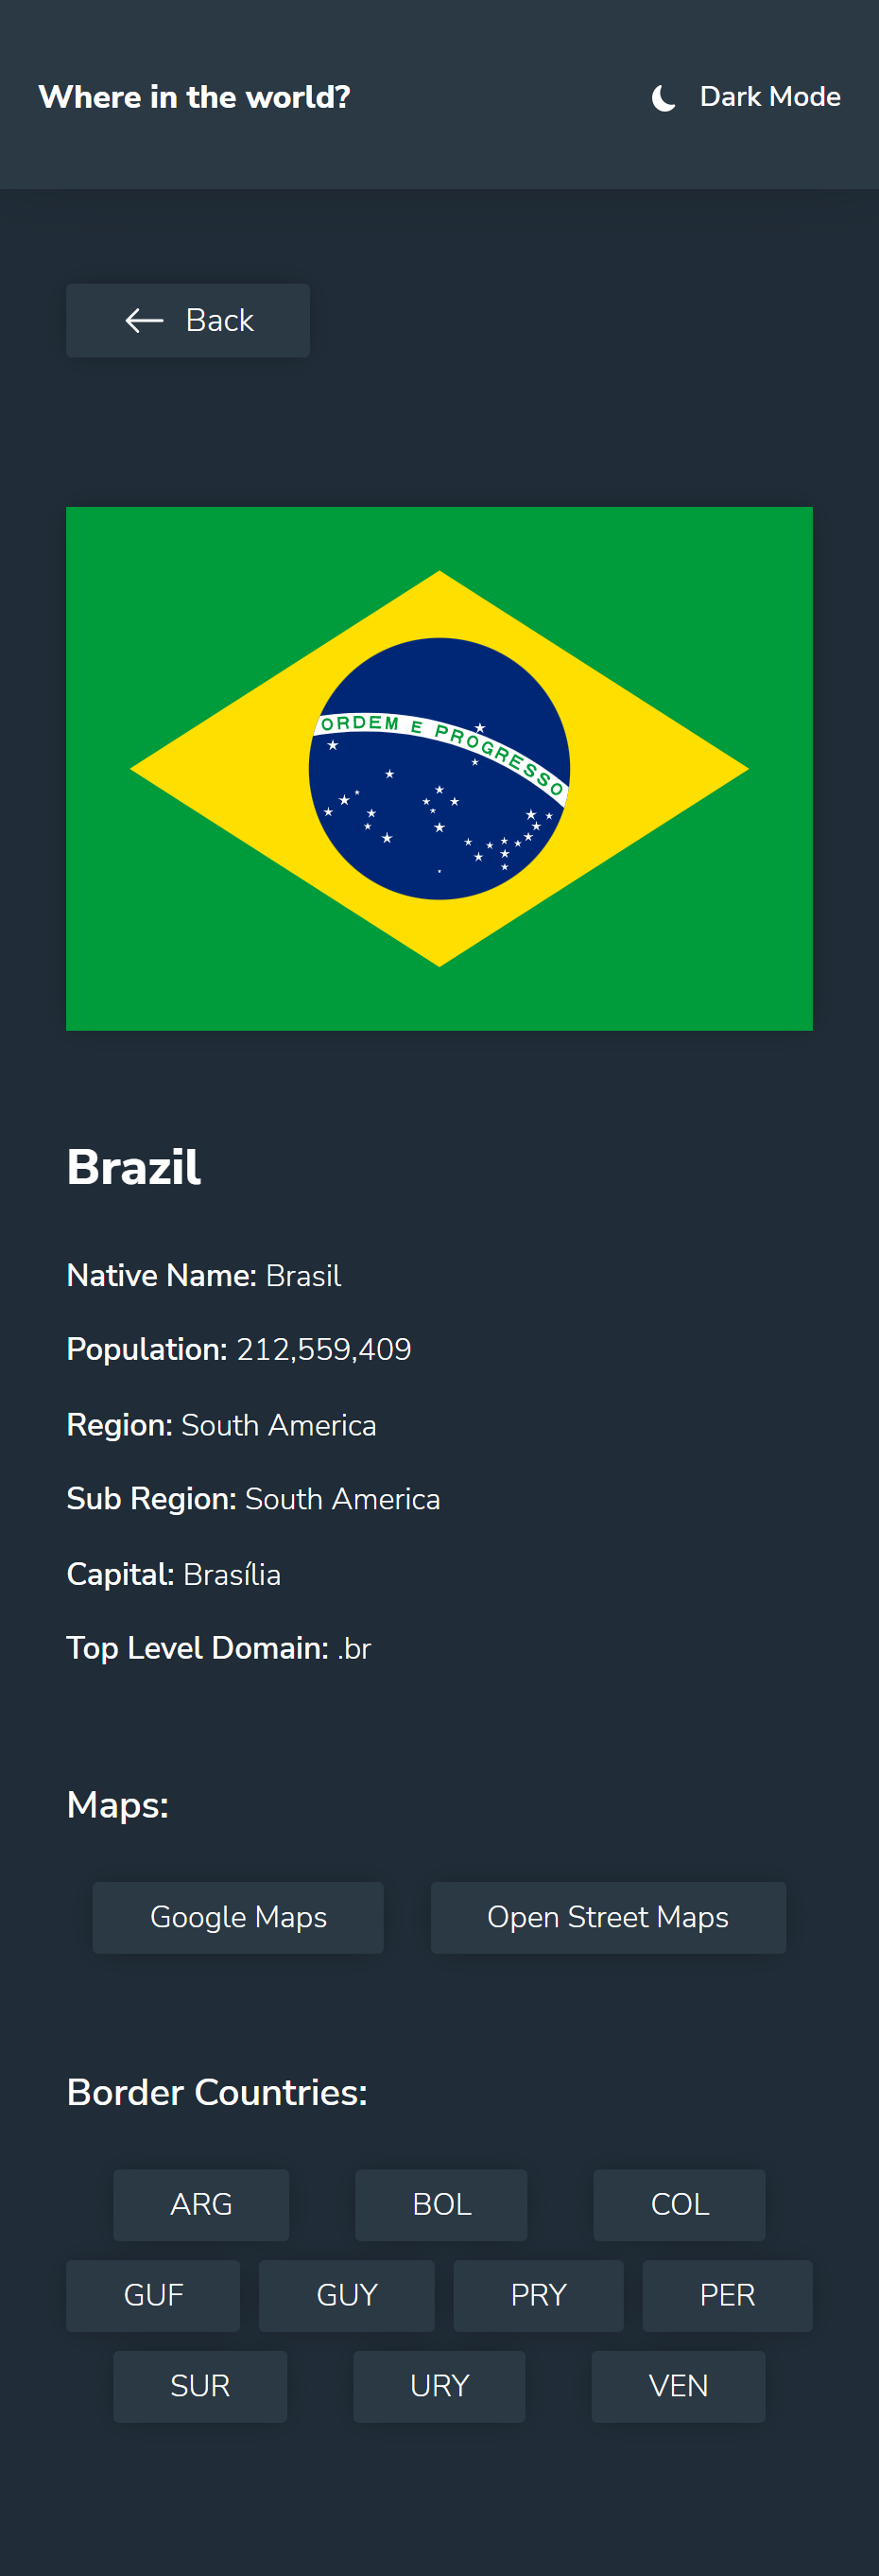The width and height of the screenshot is (879, 2576).
Task: View the PRY border country
Action: [x=537, y=2295]
